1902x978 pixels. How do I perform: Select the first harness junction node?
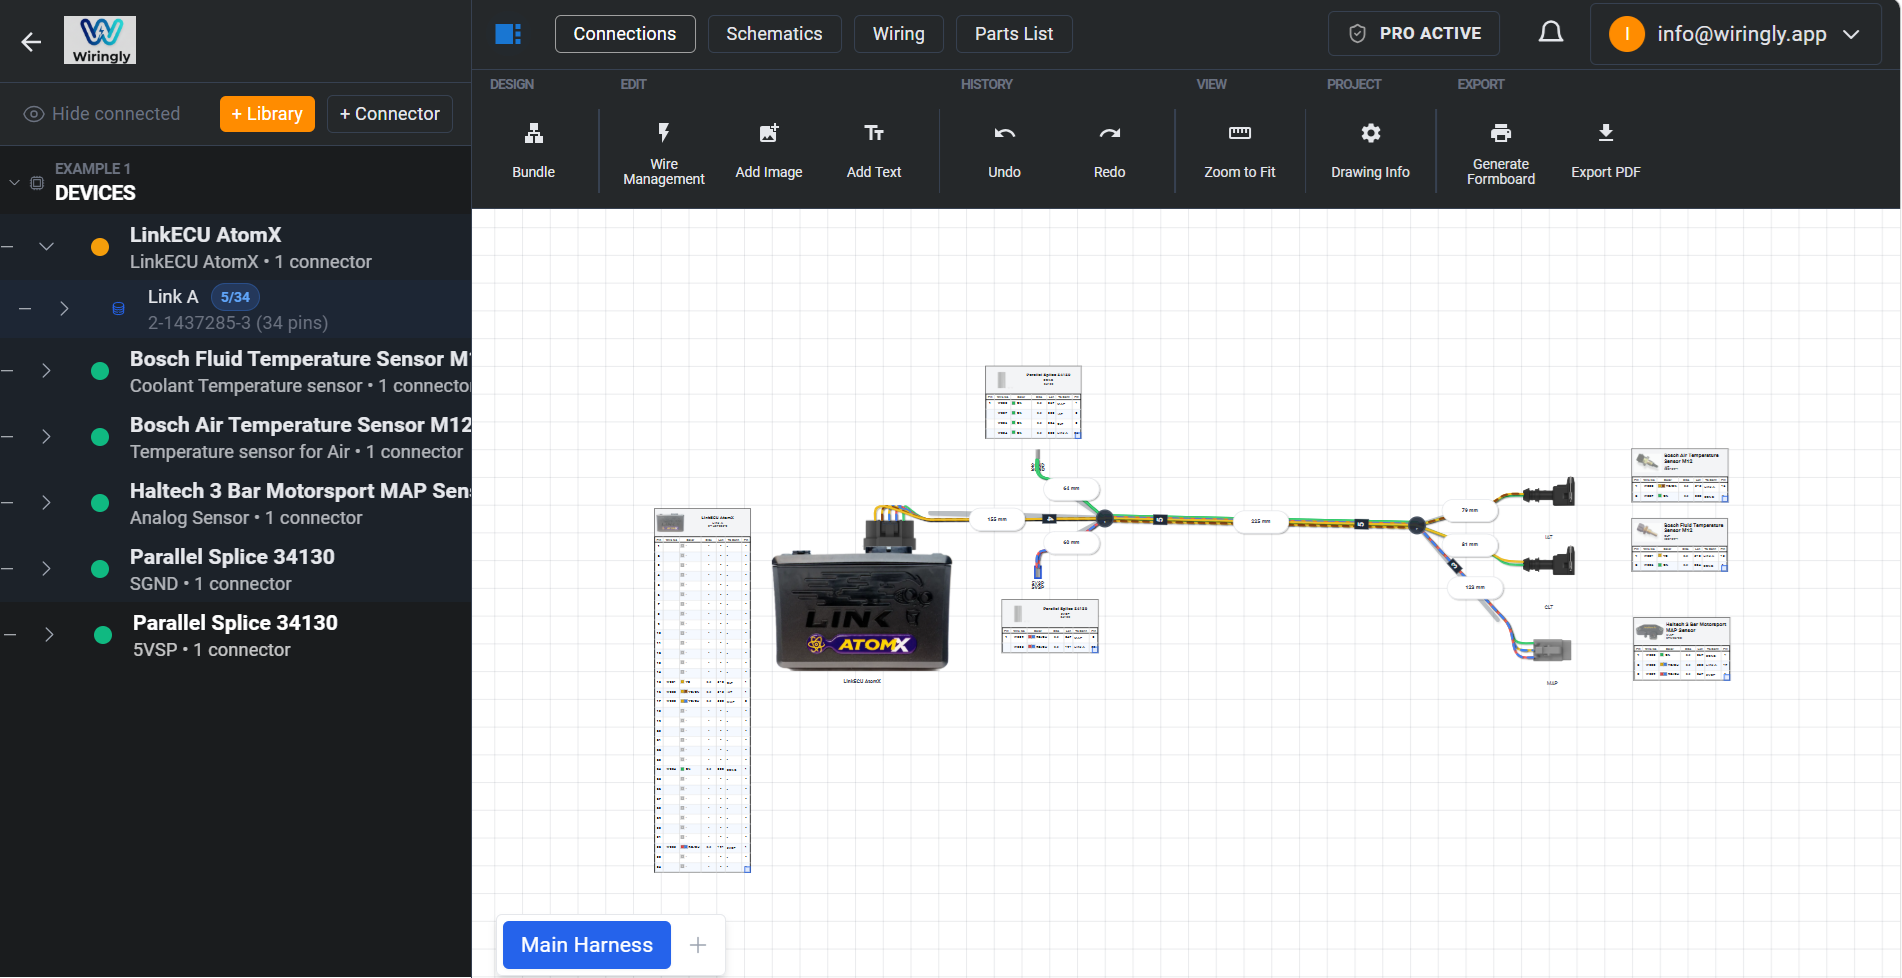pos(1105,518)
